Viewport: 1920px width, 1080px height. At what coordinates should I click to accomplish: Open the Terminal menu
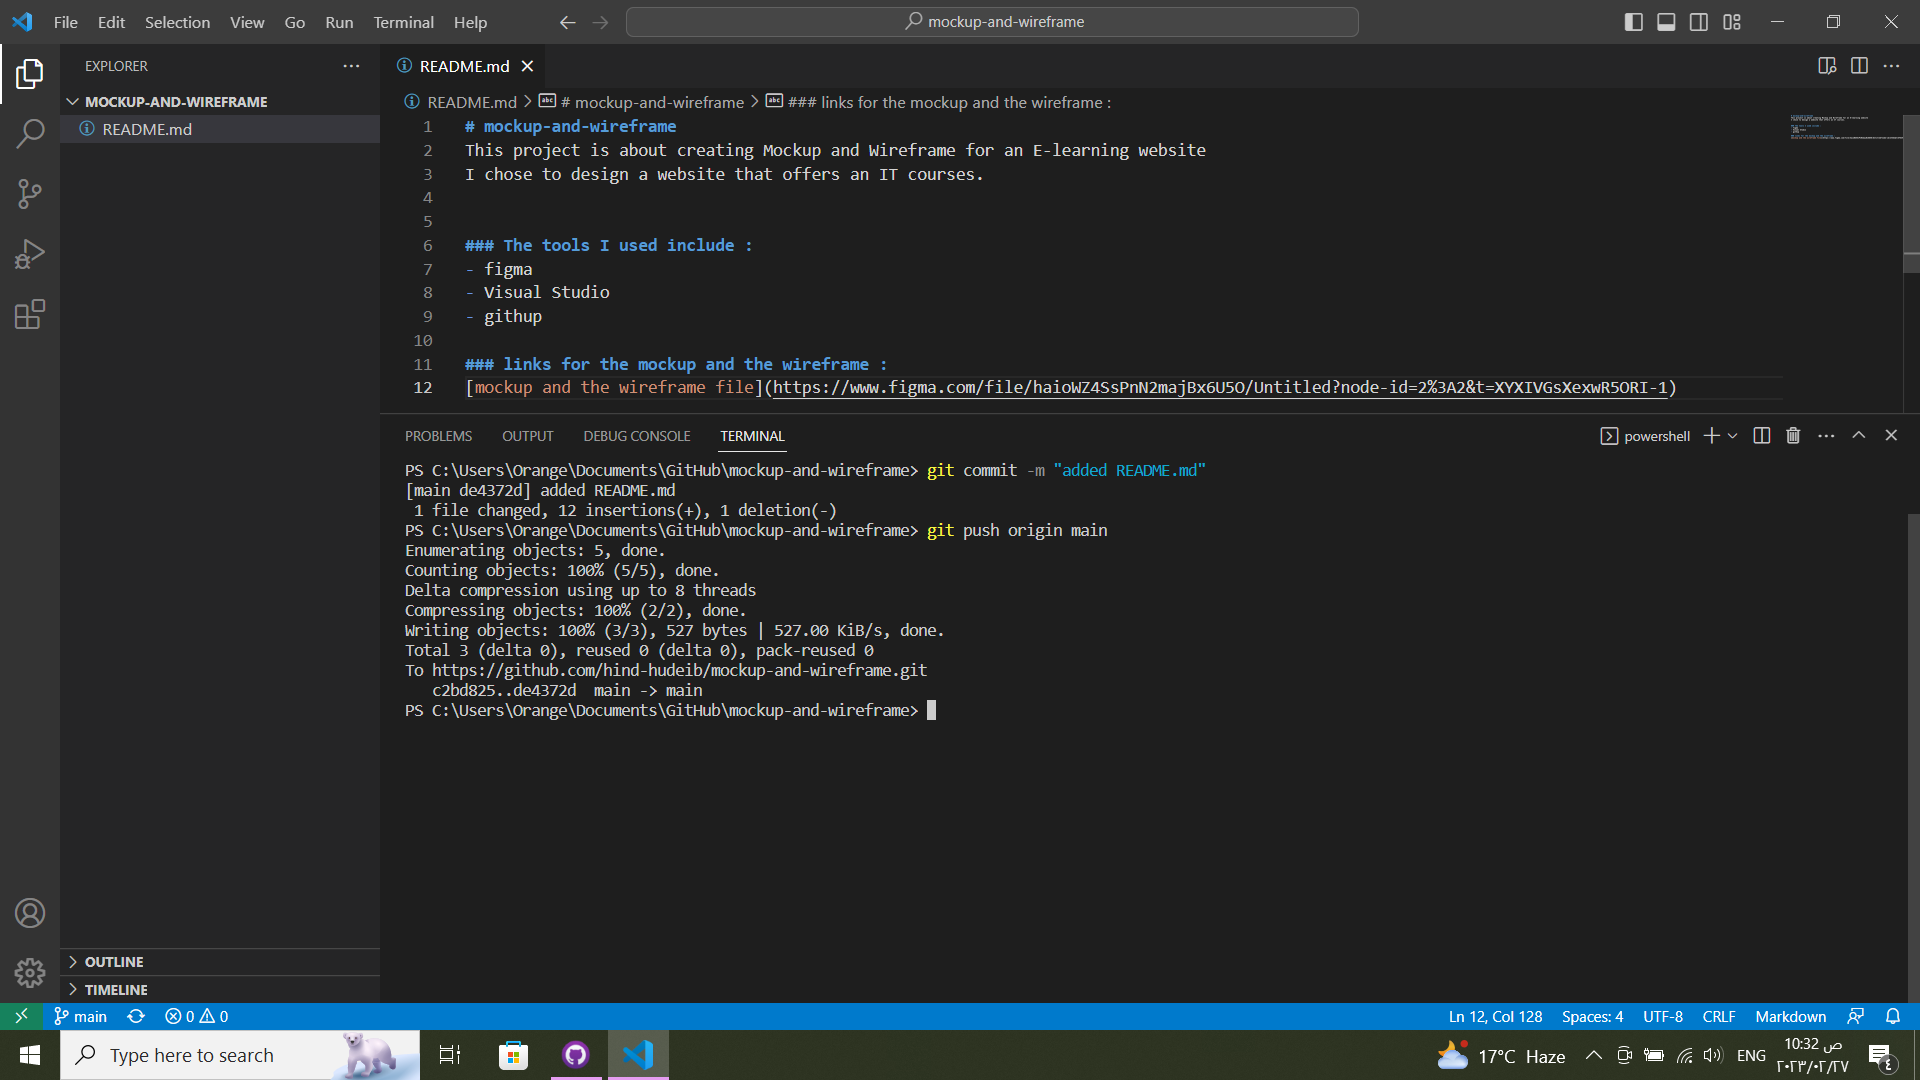(403, 22)
